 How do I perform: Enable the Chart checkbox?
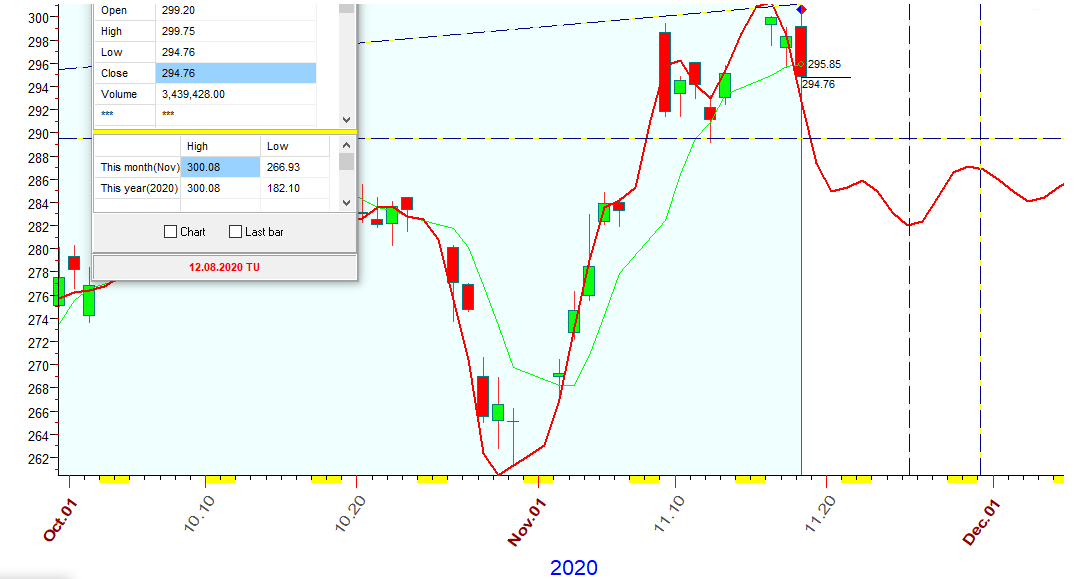coord(171,232)
